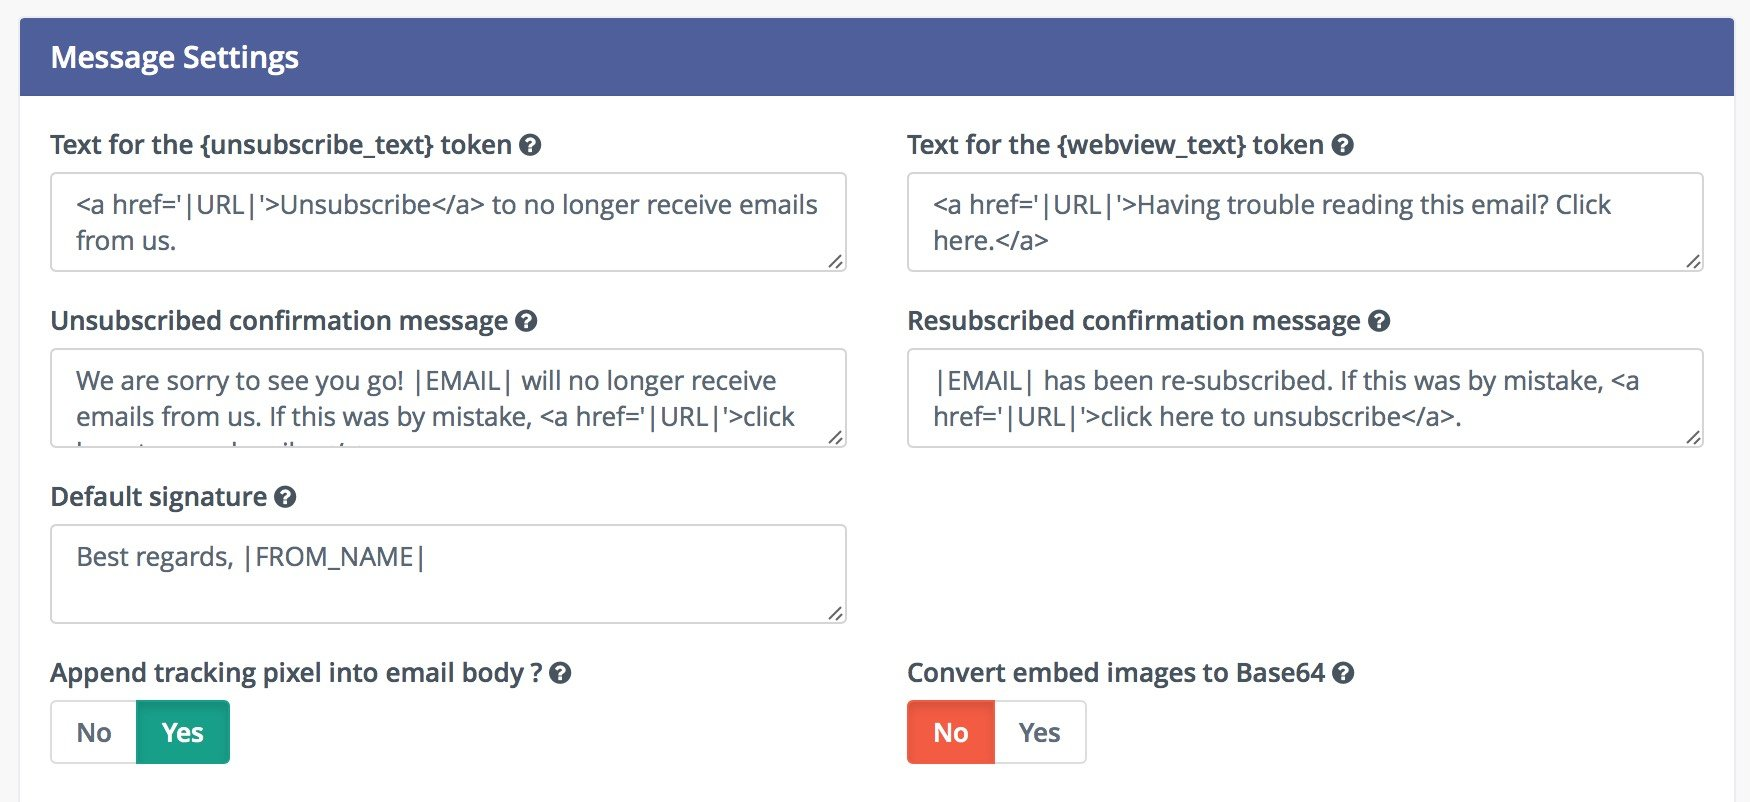
Task: Focus the Resubscribed confirmation message field
Action: pyautogui.click(x=1304, y=398)
